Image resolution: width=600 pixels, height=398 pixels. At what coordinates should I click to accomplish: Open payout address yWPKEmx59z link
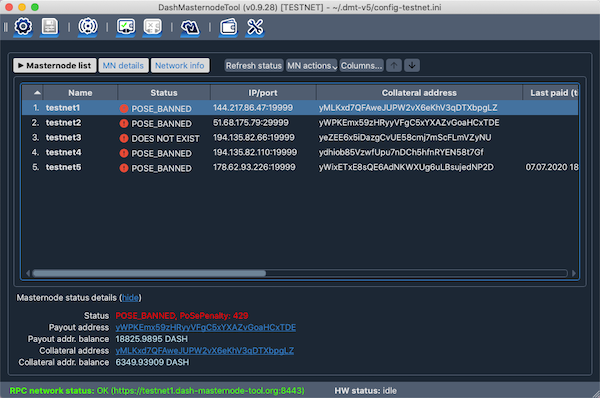click(205, 328)
